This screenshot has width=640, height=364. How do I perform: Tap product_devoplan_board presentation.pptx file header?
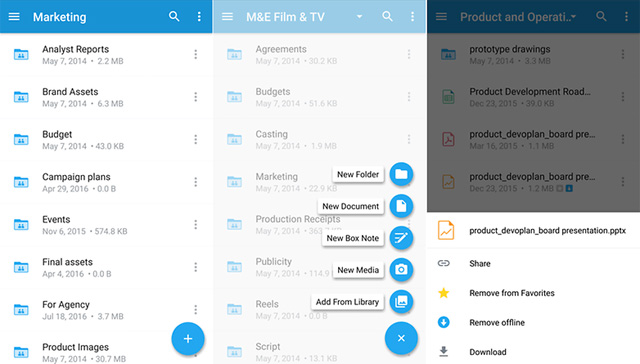click(533, 231)
